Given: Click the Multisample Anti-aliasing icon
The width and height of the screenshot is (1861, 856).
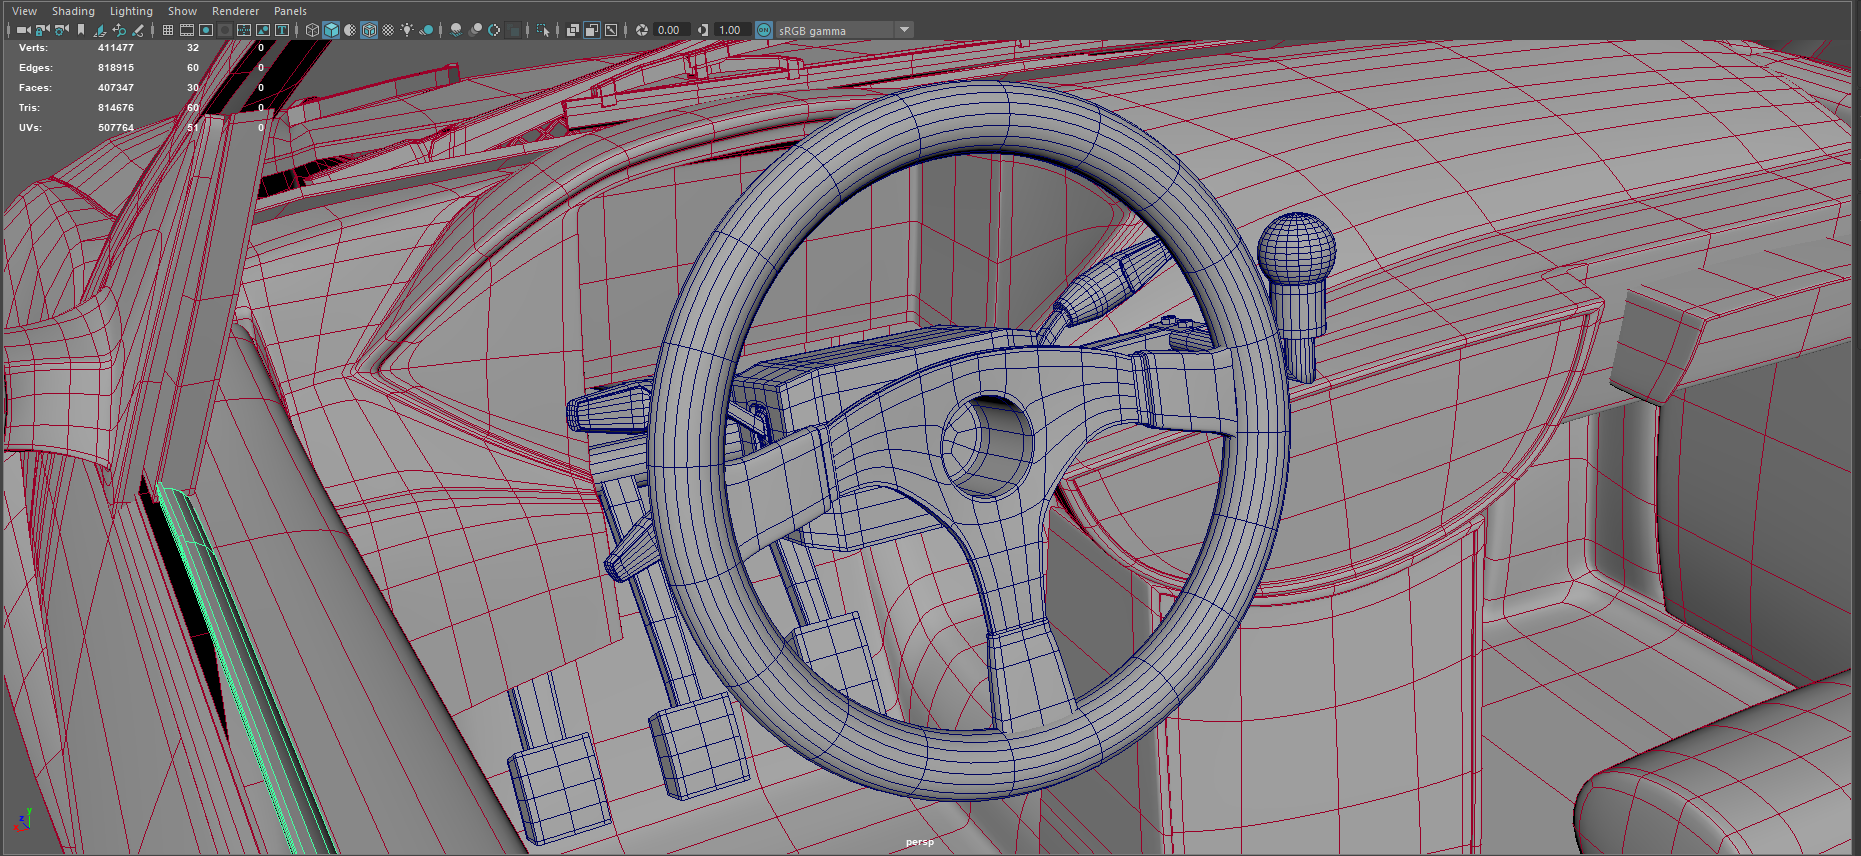Looking at the screenshot, I should 494,30.
